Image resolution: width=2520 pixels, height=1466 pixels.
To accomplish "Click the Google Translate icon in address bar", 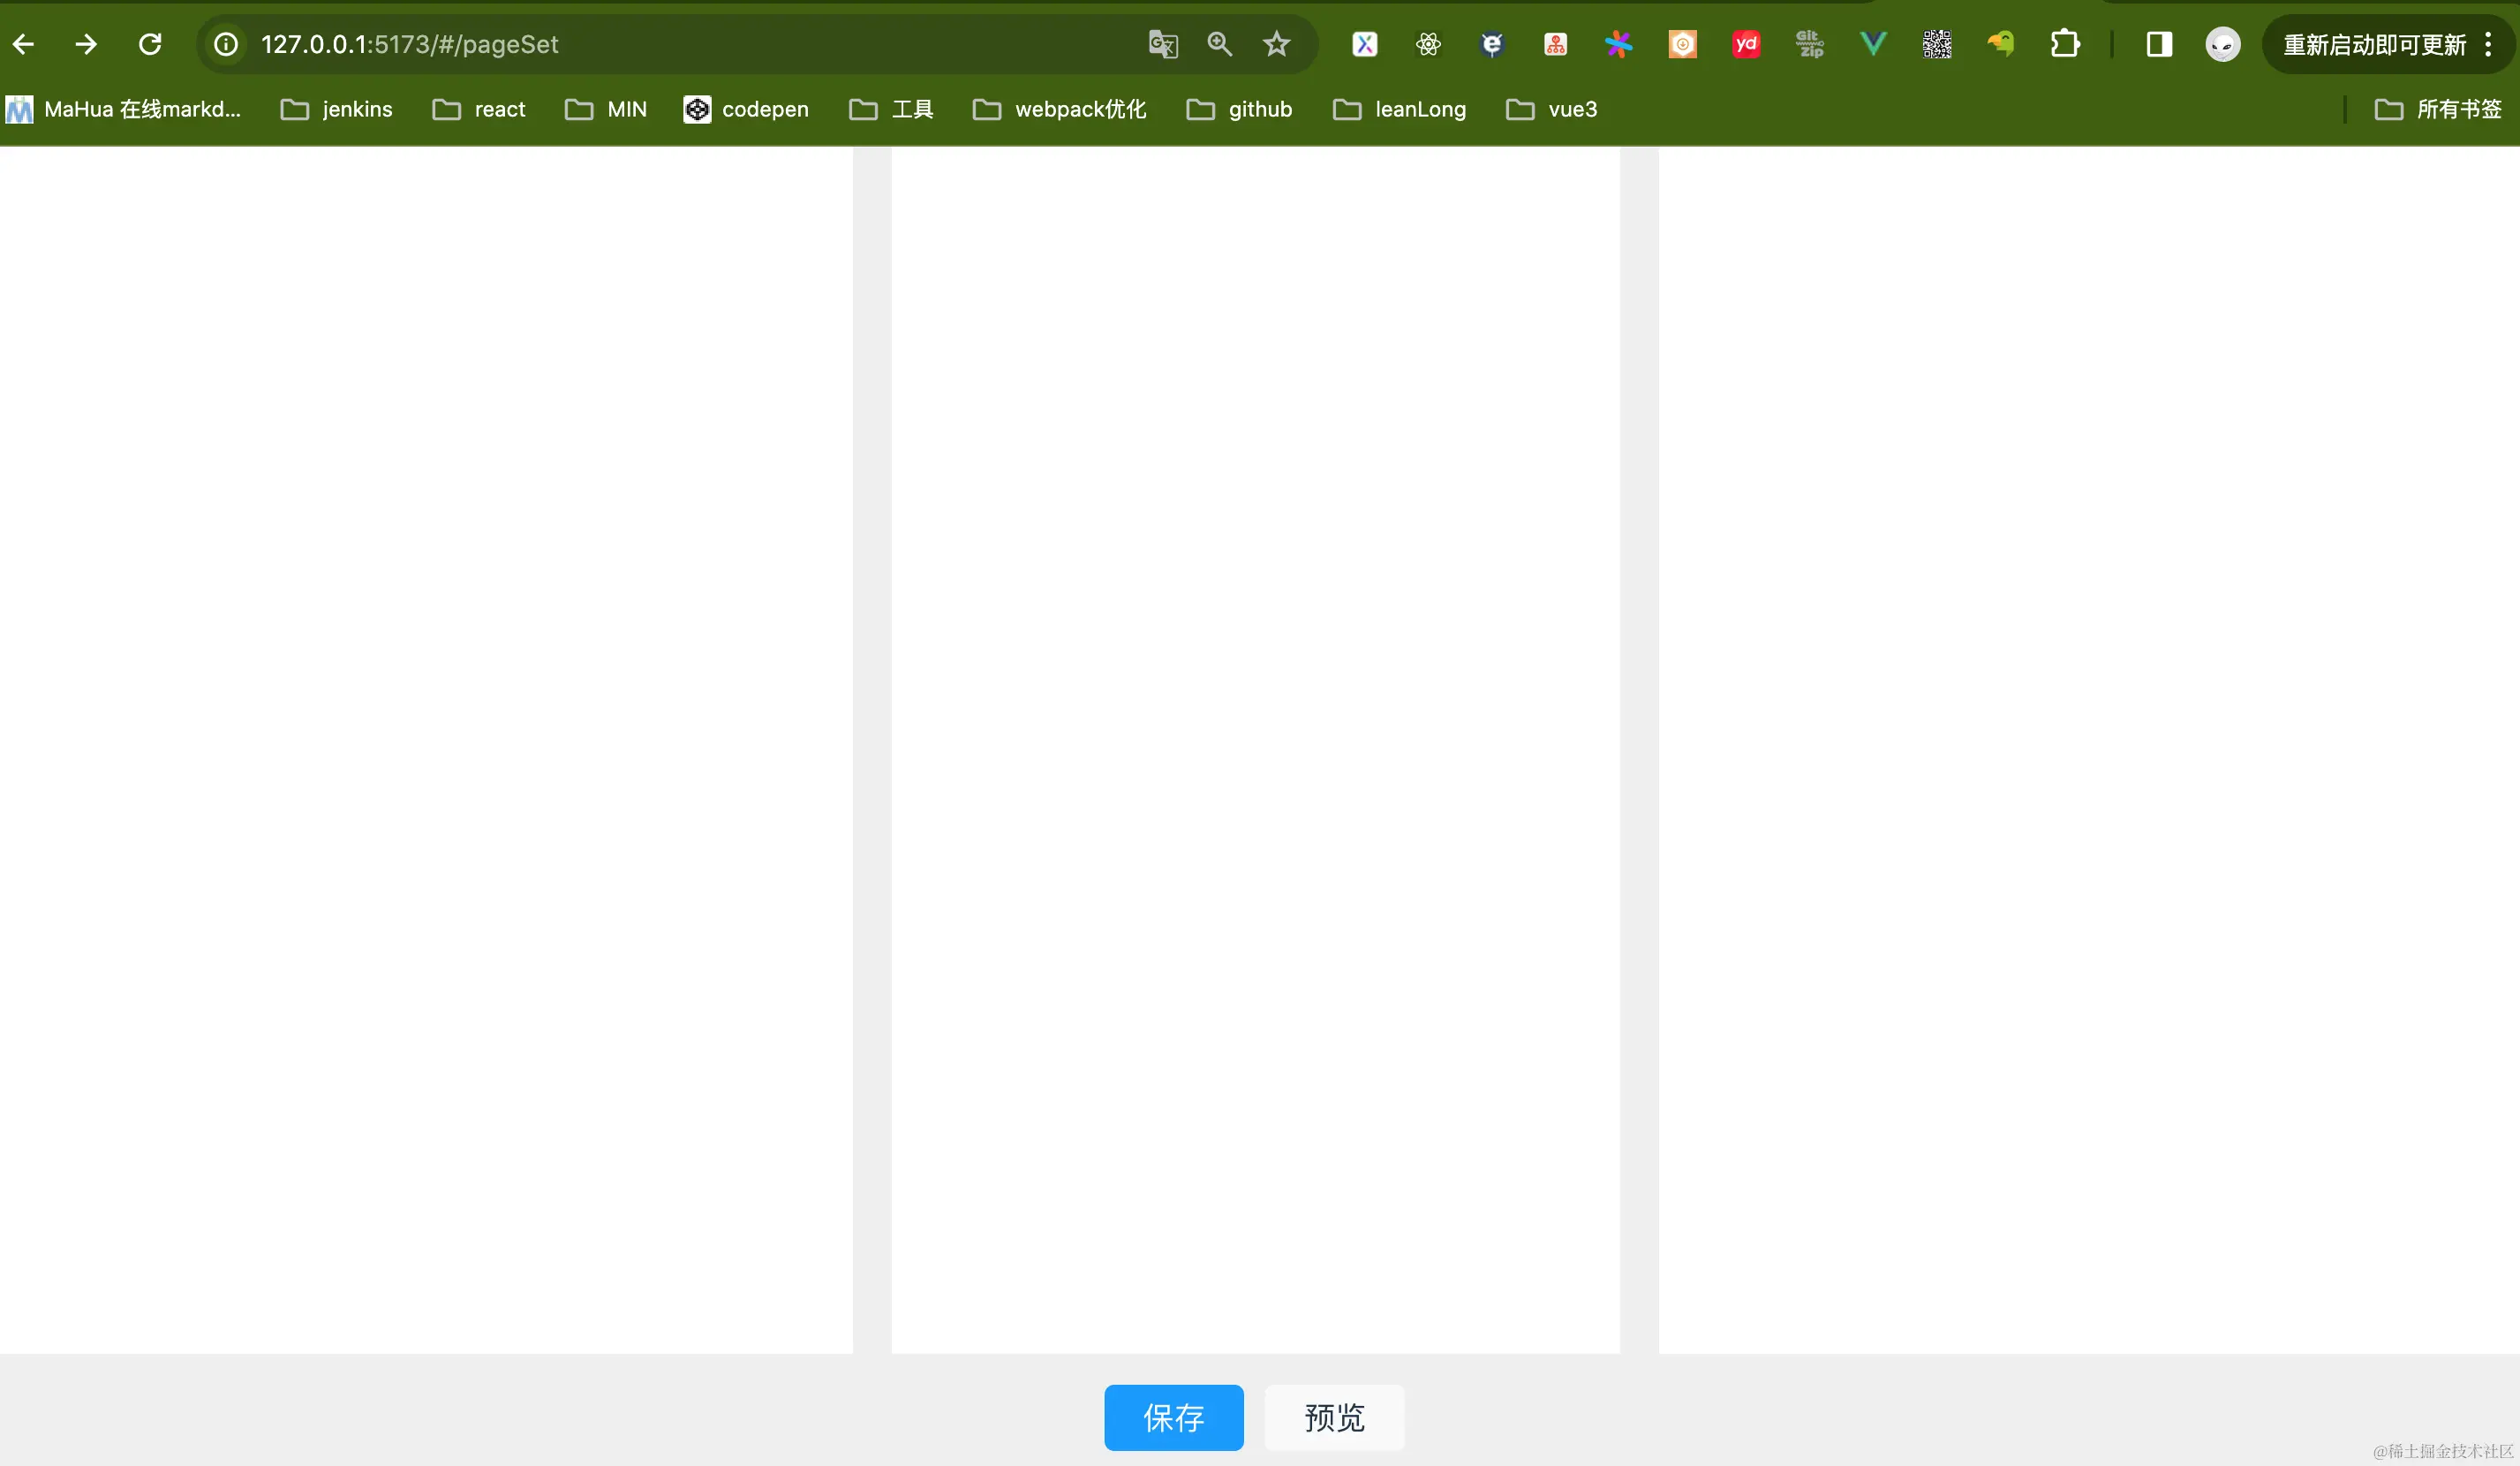I will pos(1162,44).
